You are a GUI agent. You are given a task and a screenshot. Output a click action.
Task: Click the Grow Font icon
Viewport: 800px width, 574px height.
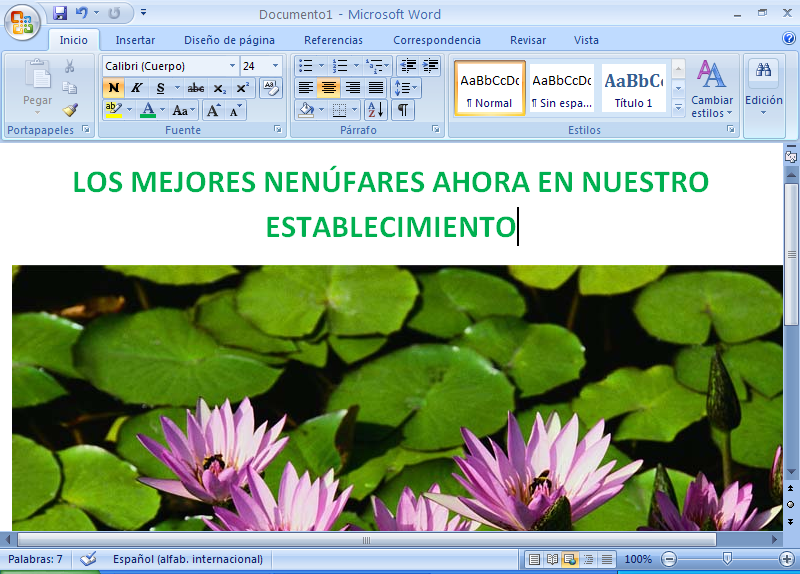[214, 110]
